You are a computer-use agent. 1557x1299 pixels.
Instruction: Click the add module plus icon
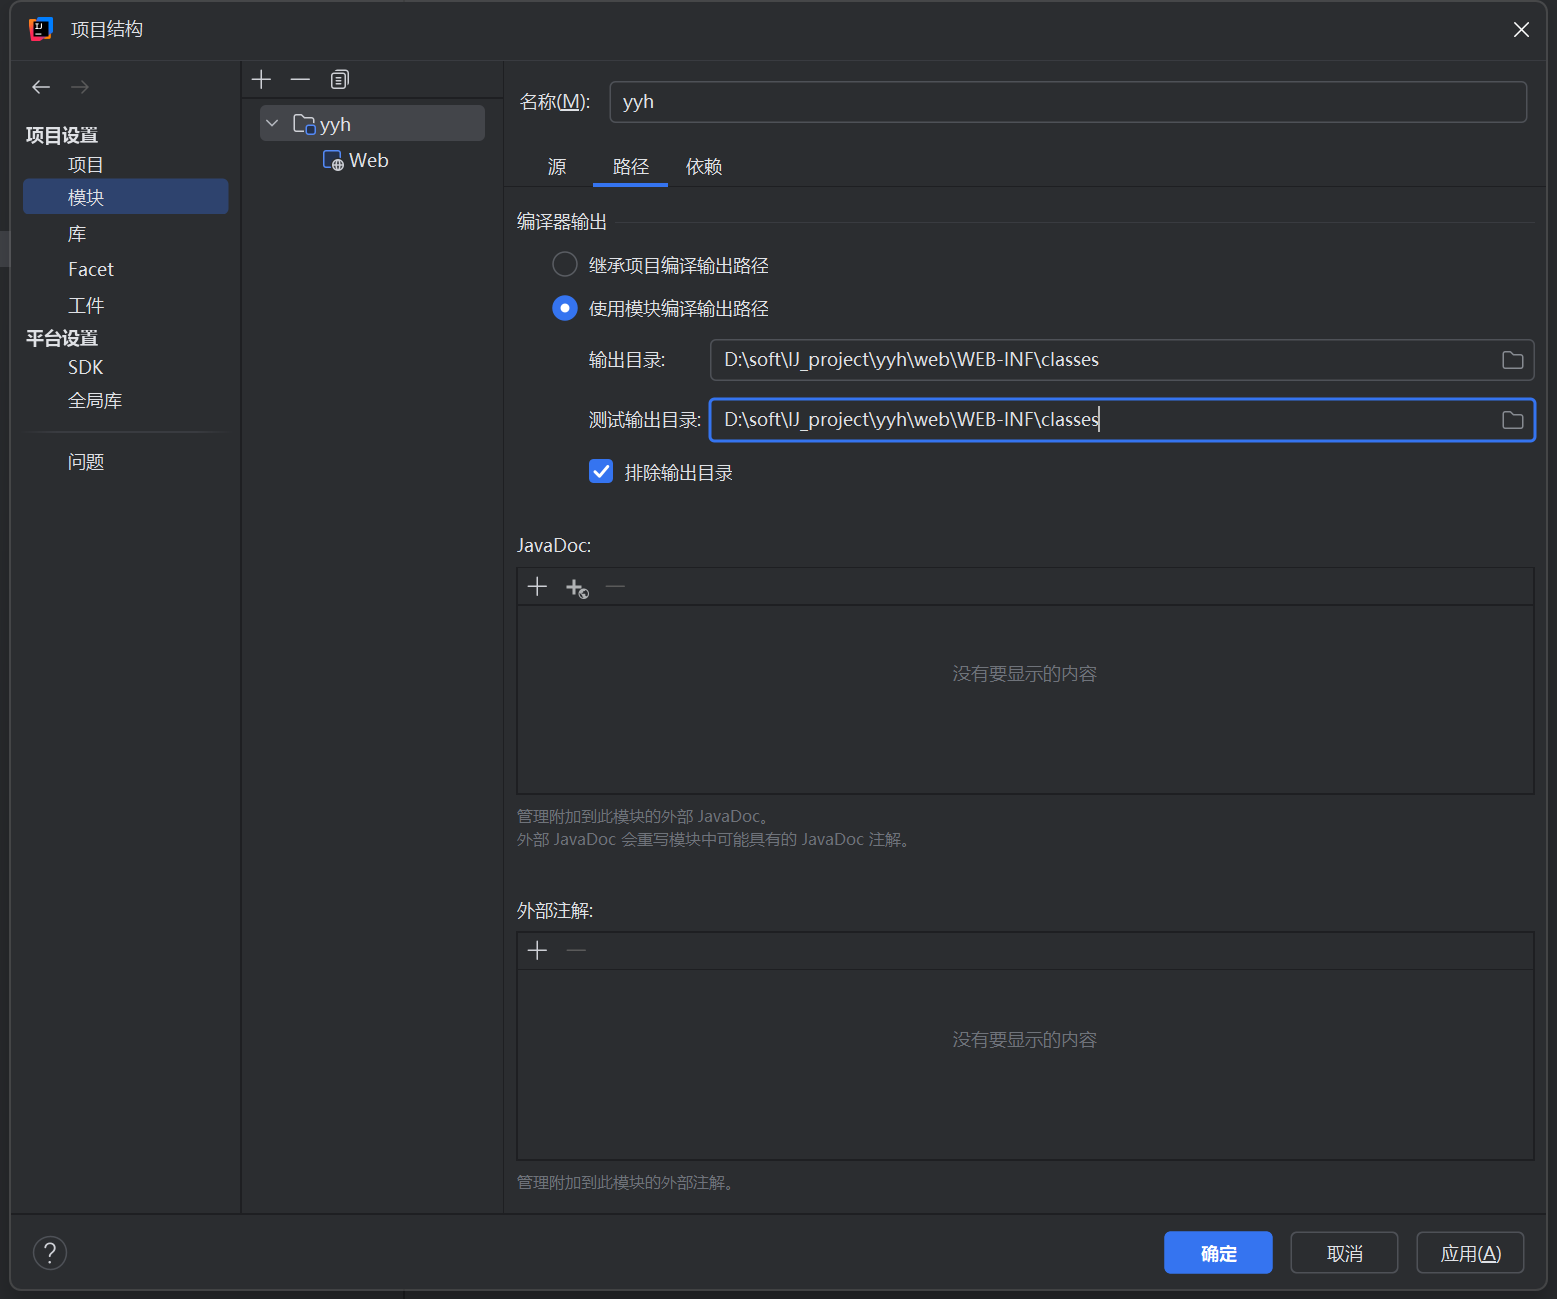[x=261, y=79]
